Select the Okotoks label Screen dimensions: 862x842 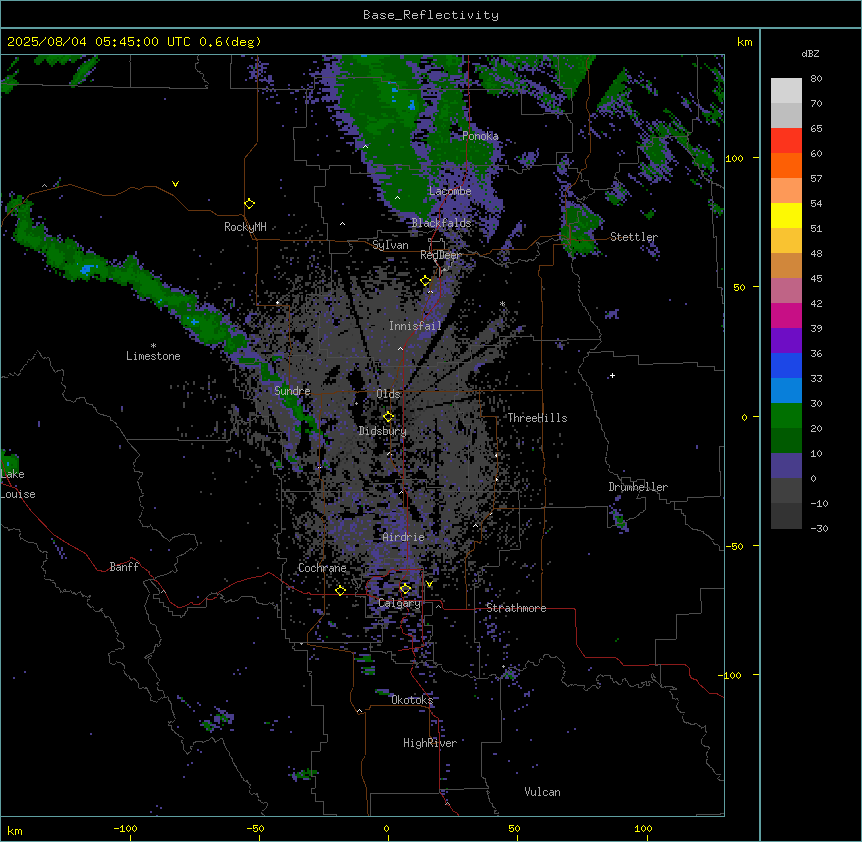[x=412, y=700]
